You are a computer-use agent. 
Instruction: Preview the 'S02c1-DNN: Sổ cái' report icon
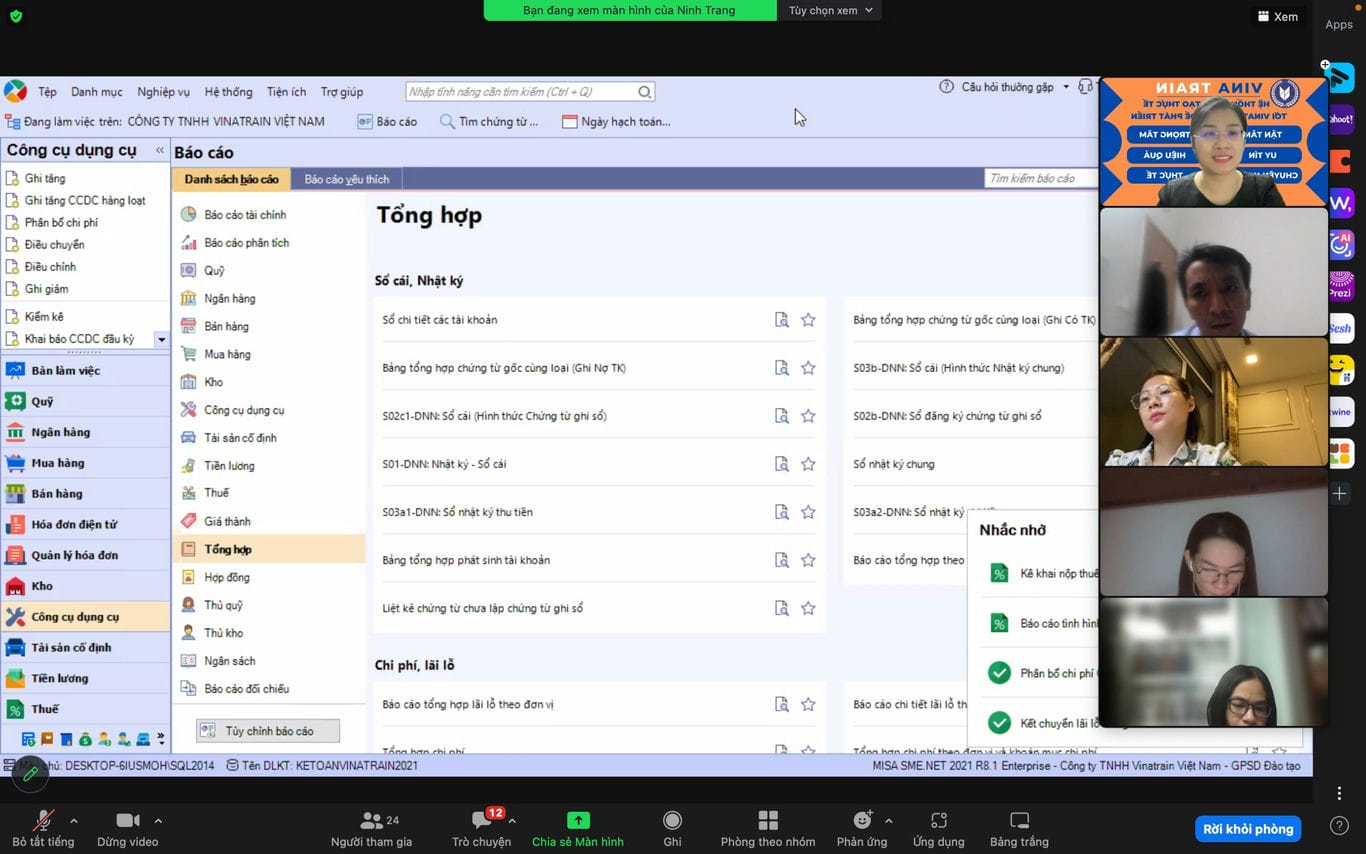pyautogui.click(x=782, y=416)
